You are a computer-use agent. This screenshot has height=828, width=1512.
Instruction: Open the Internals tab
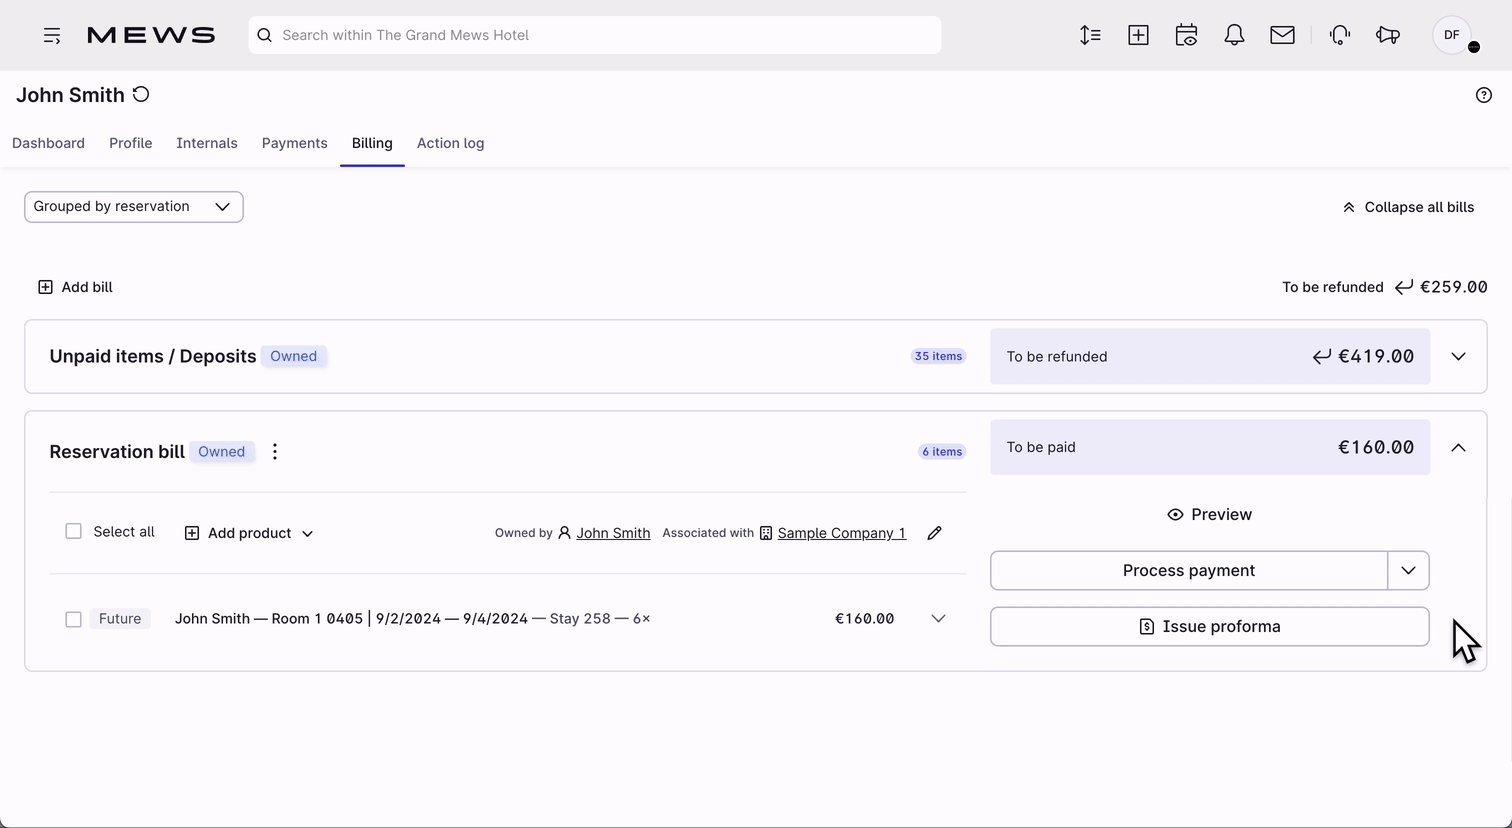tap(207, 143)
